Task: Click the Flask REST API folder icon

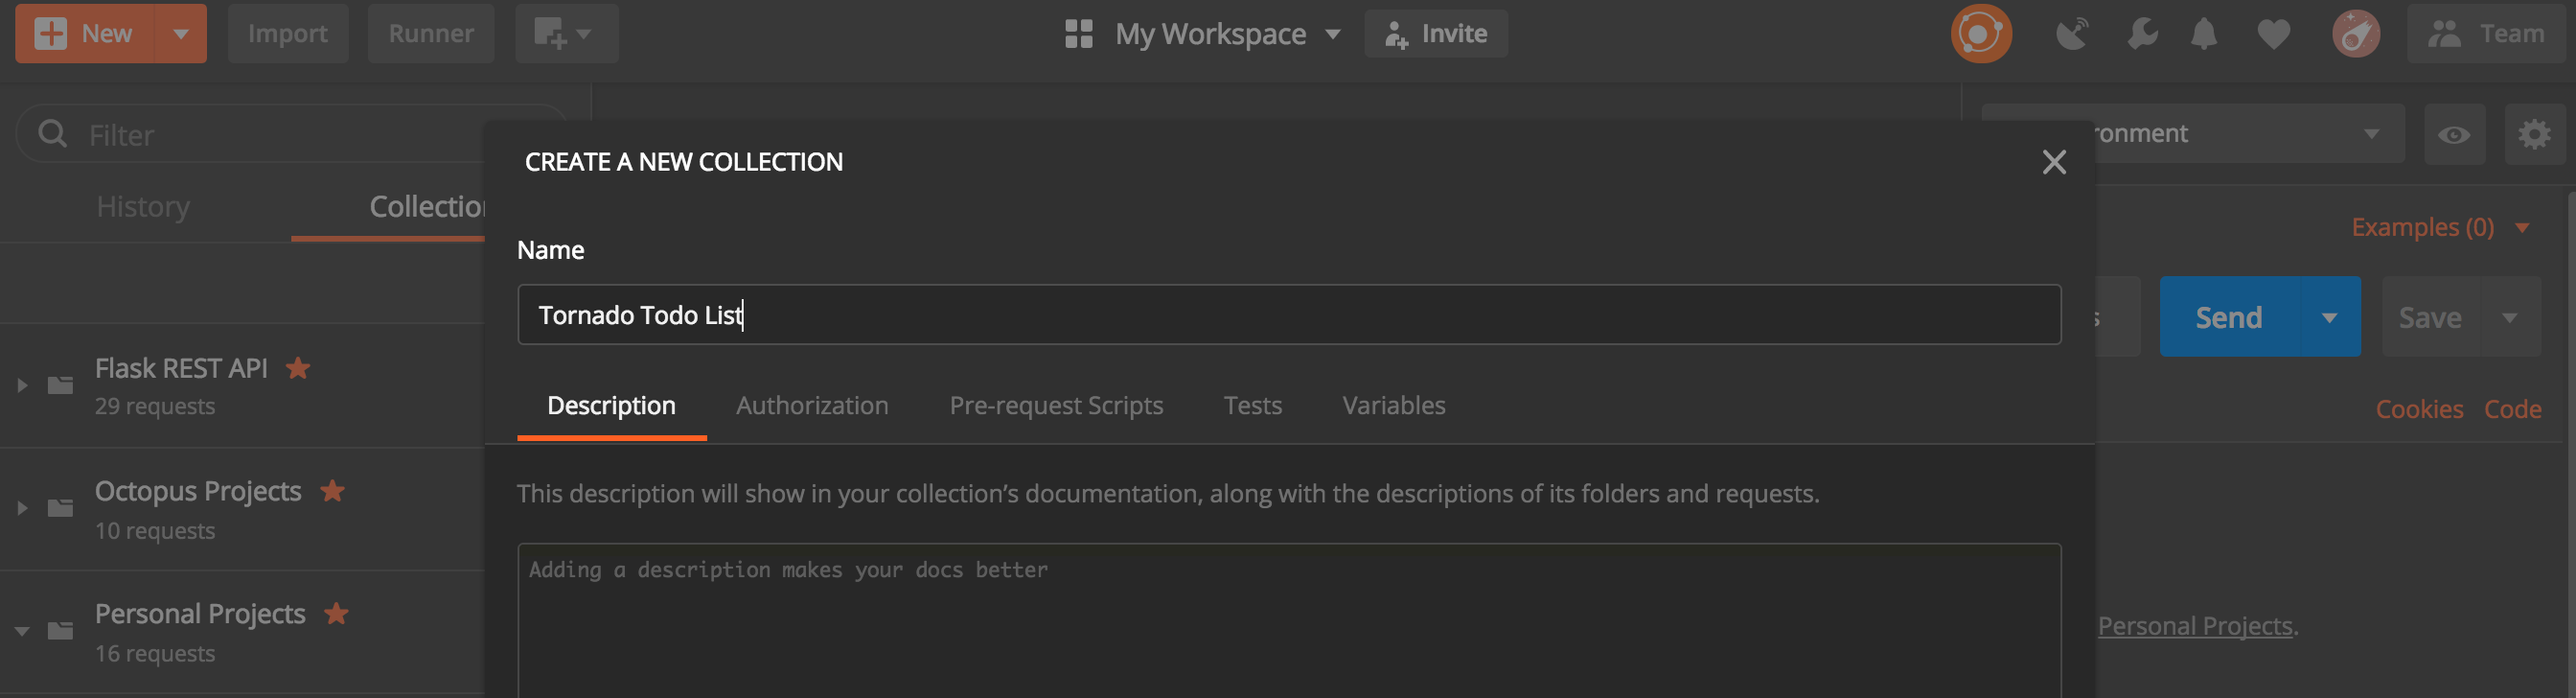Action: click(61, 385)
